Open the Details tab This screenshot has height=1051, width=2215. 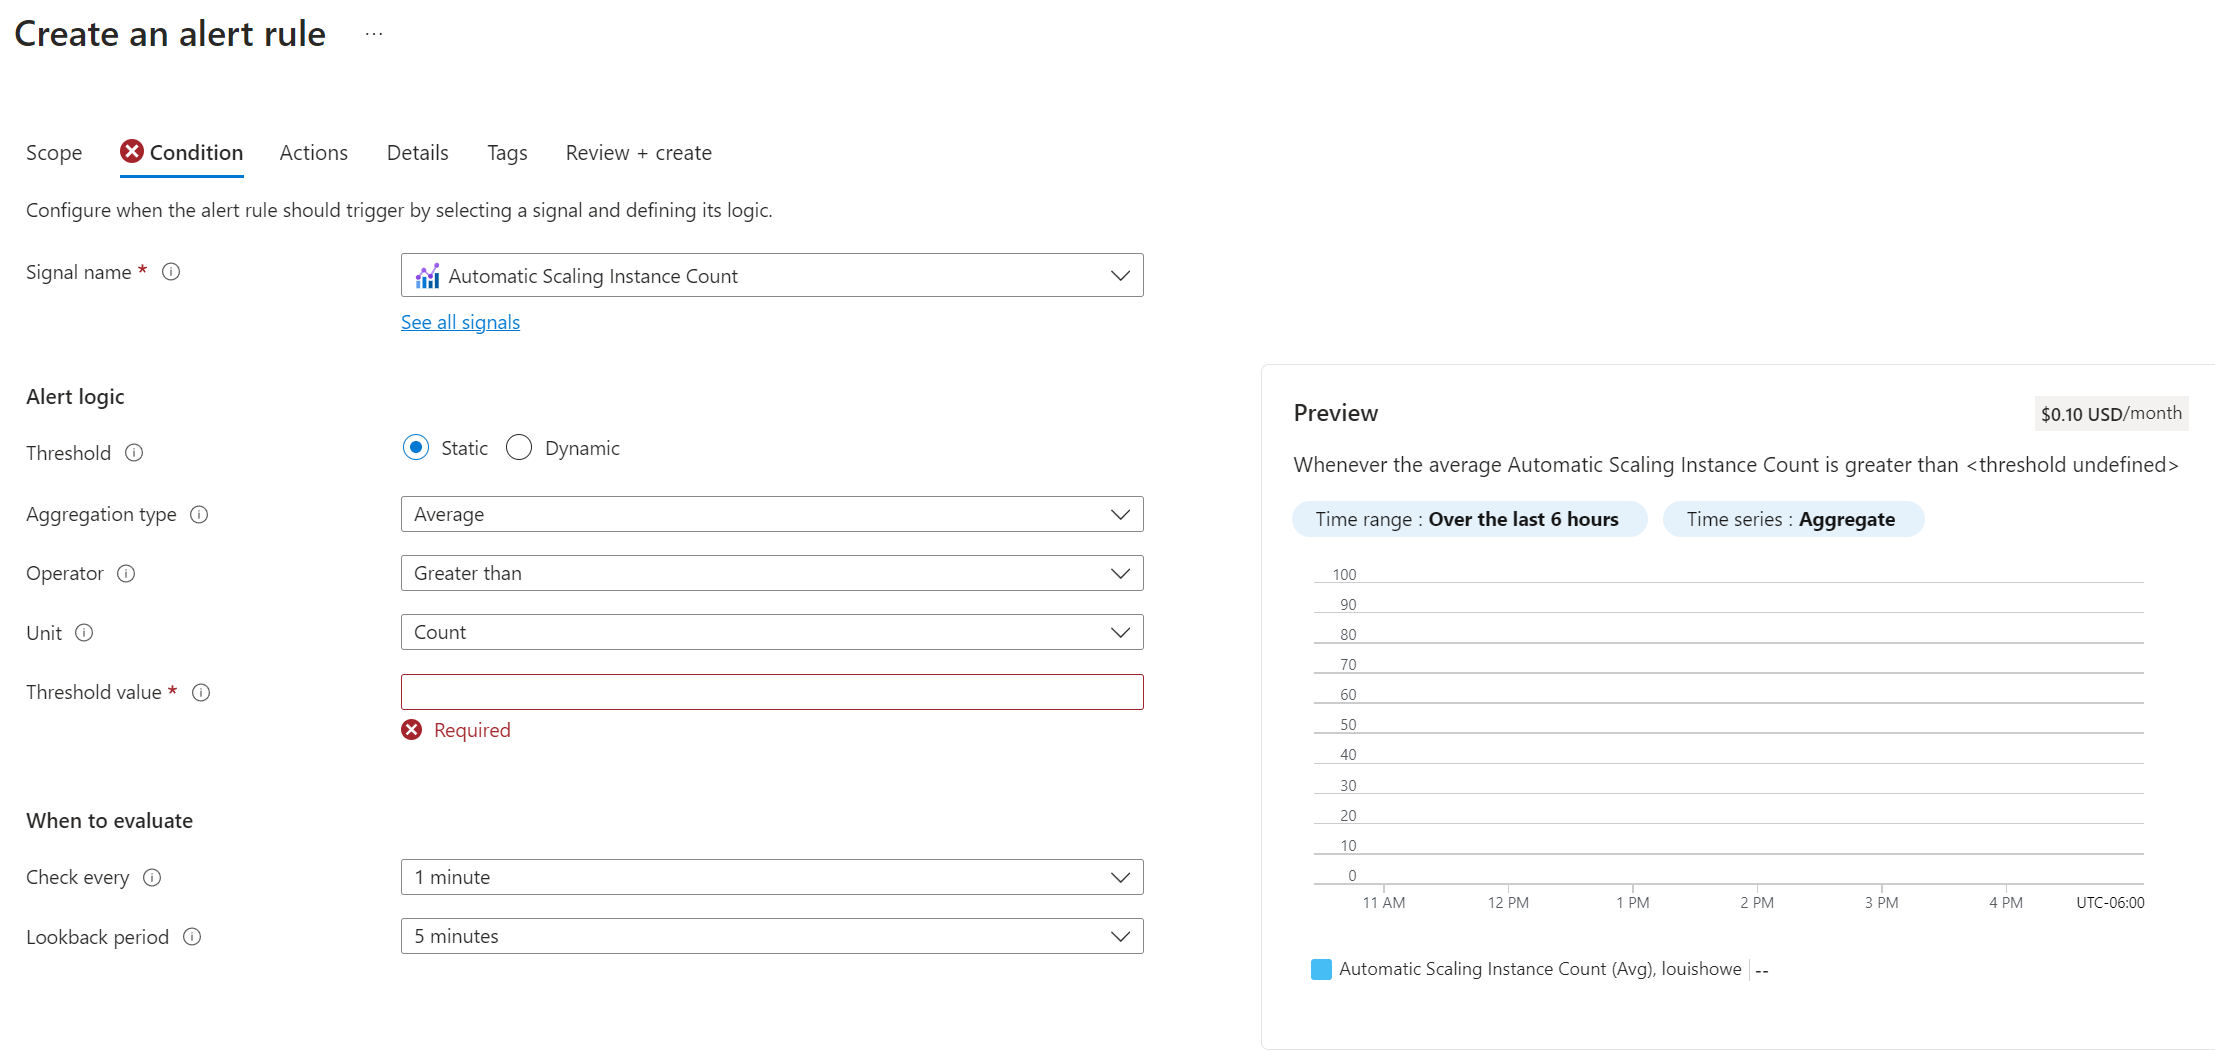(418, 153)
